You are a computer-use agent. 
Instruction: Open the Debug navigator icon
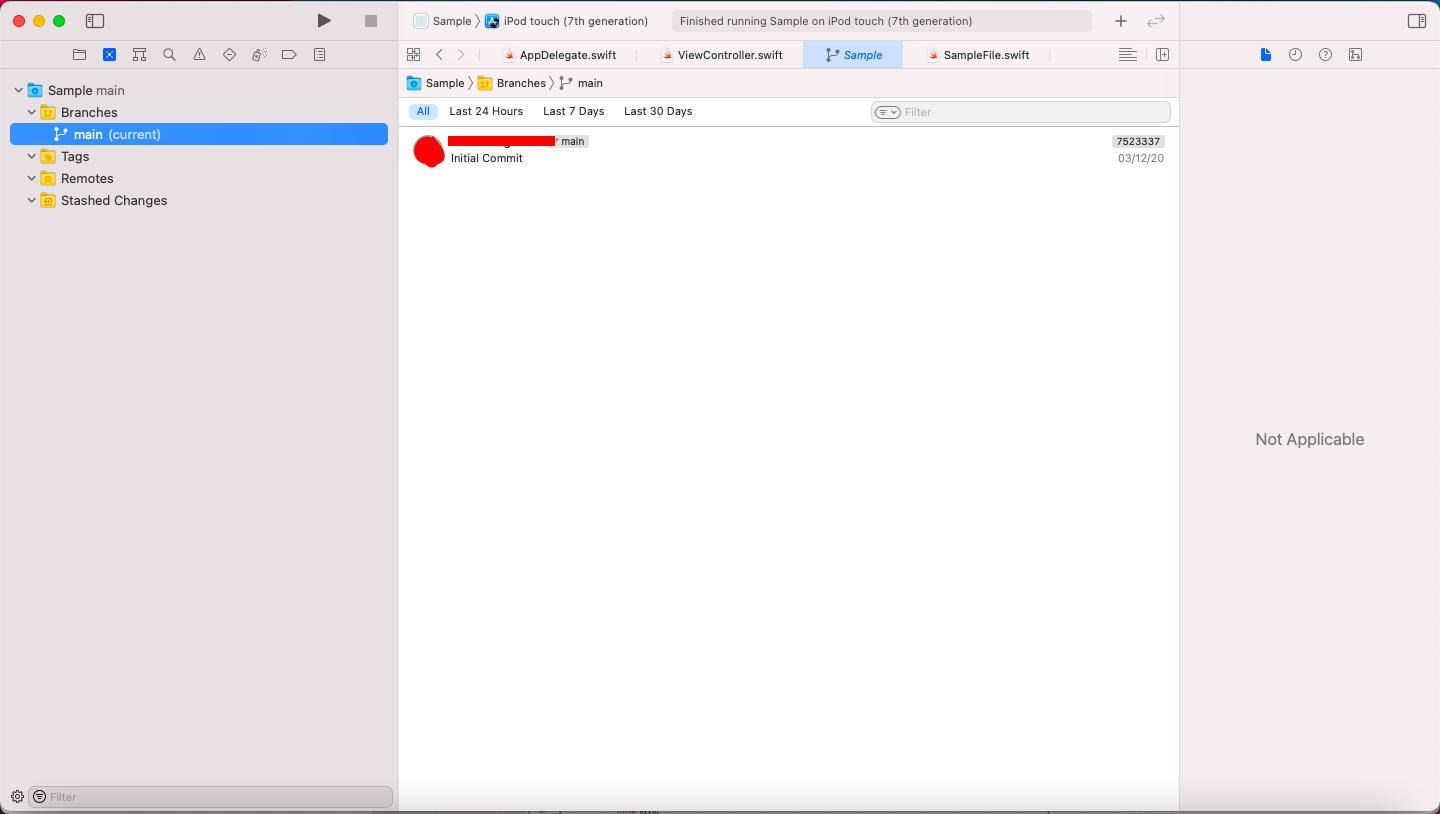tap(259, 55)
